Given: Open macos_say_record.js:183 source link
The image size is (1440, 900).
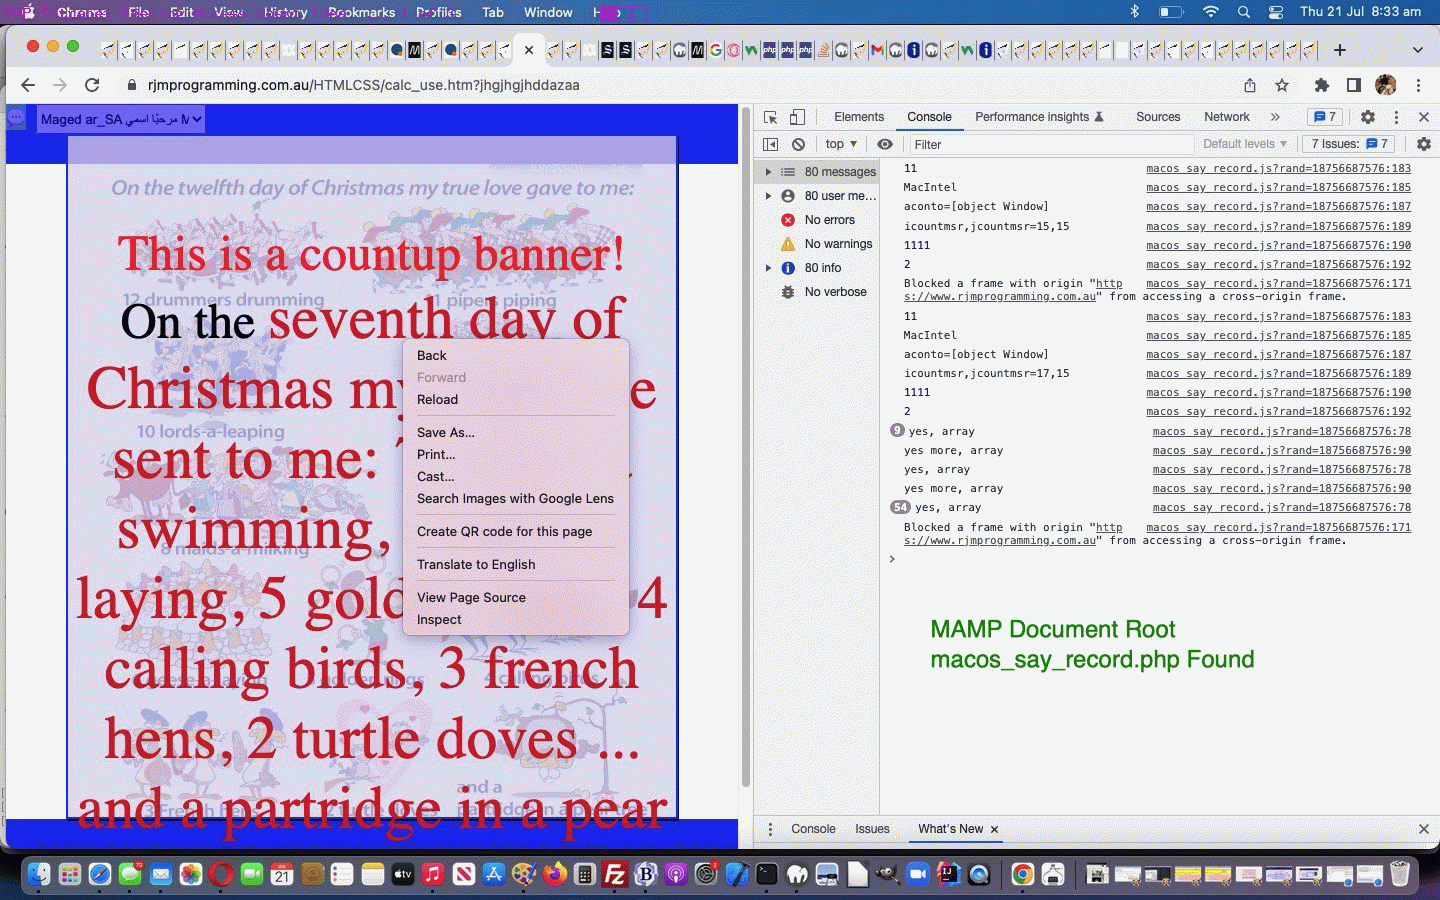Looking at the screenshot, I should pyautogui.click(x=1278, y=169).
